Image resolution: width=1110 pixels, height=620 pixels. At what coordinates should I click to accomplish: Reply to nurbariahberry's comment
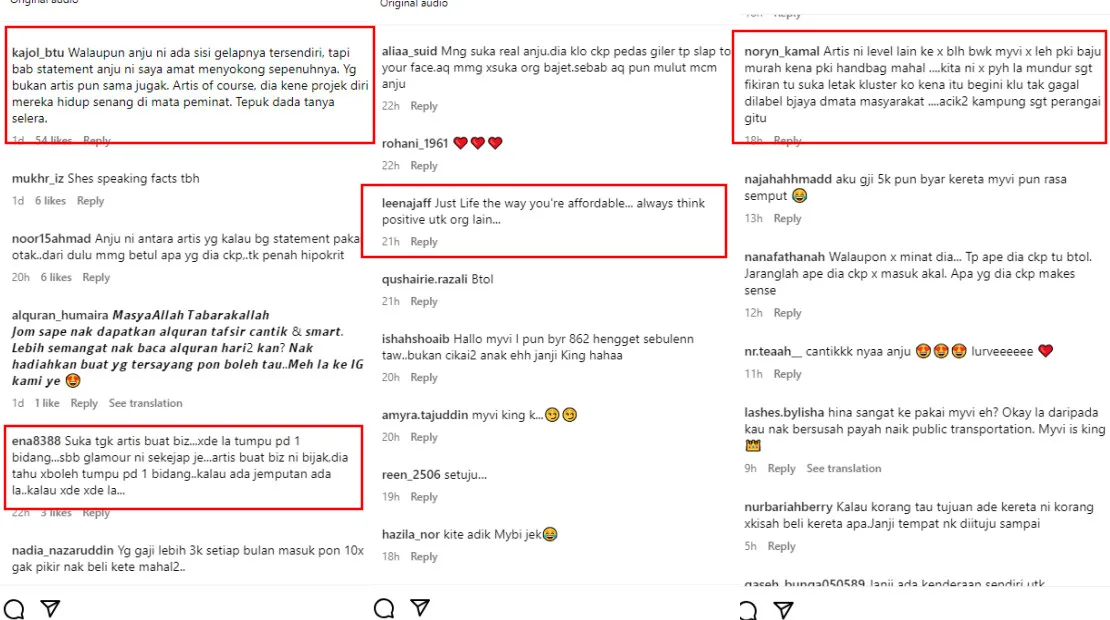point(781,547)
